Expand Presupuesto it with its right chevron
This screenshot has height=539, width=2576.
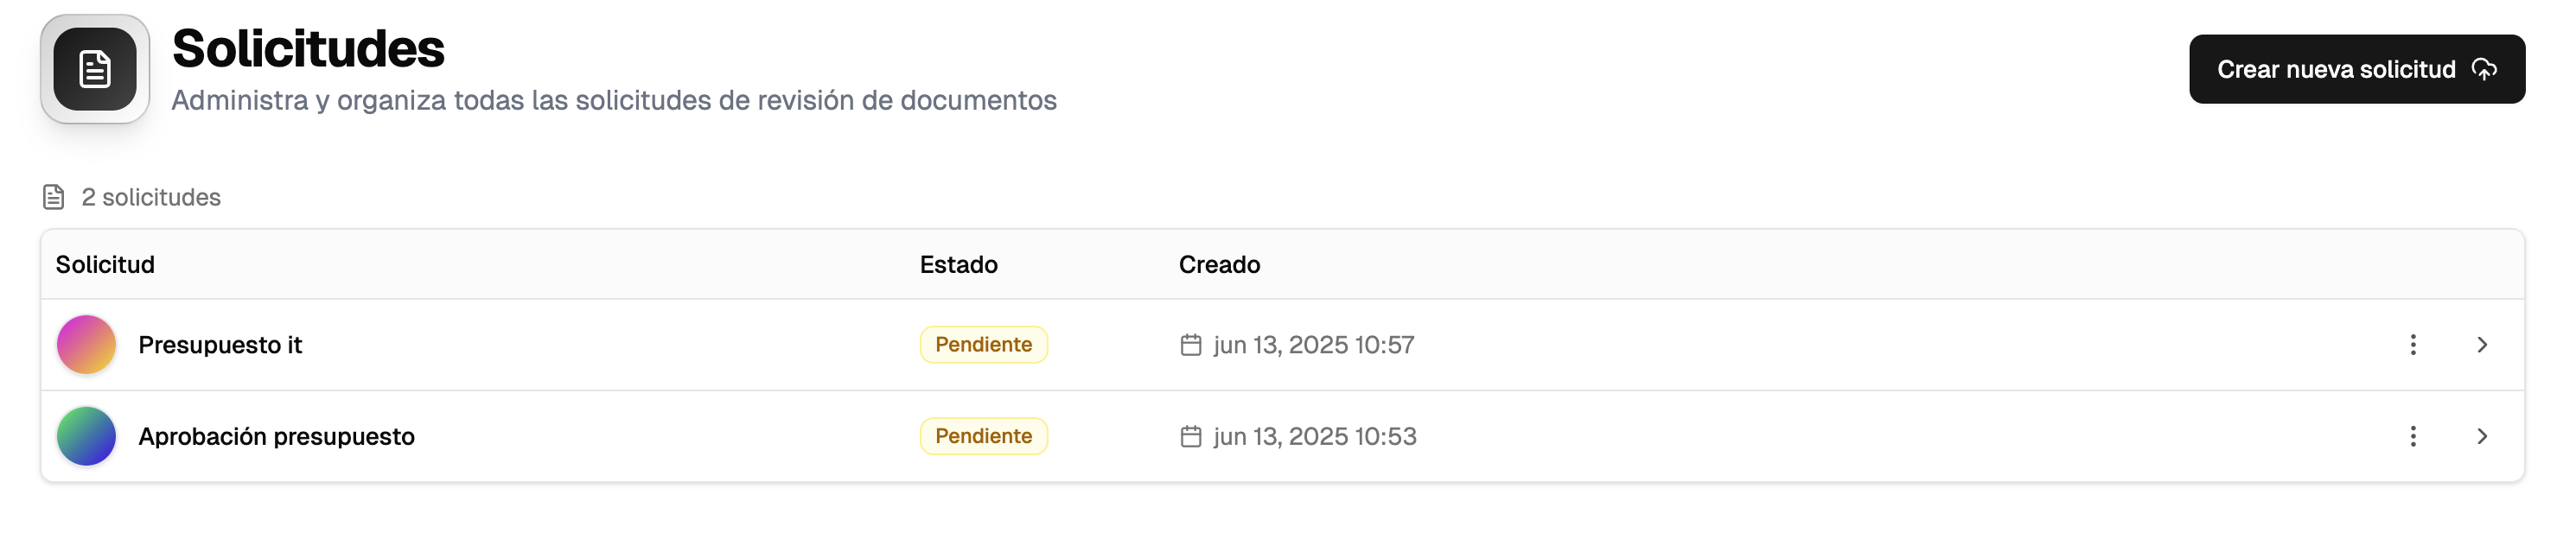coord(2481,345)
